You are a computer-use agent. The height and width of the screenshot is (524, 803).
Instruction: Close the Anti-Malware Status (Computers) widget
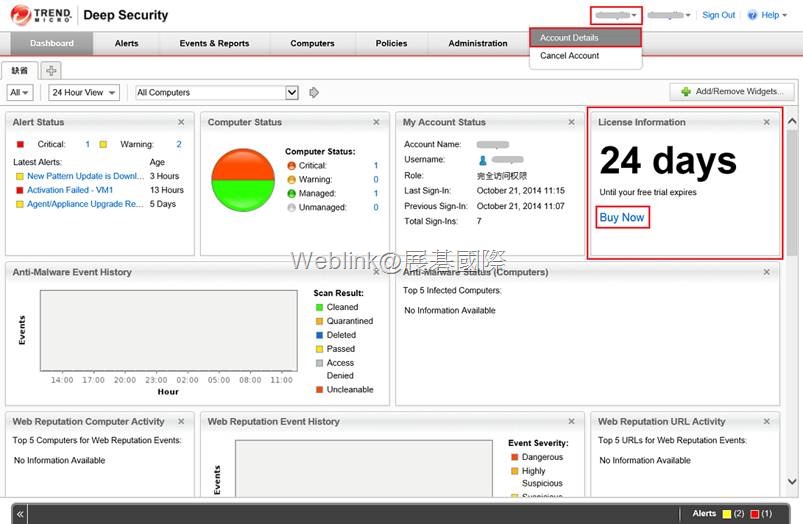(766, 272)
